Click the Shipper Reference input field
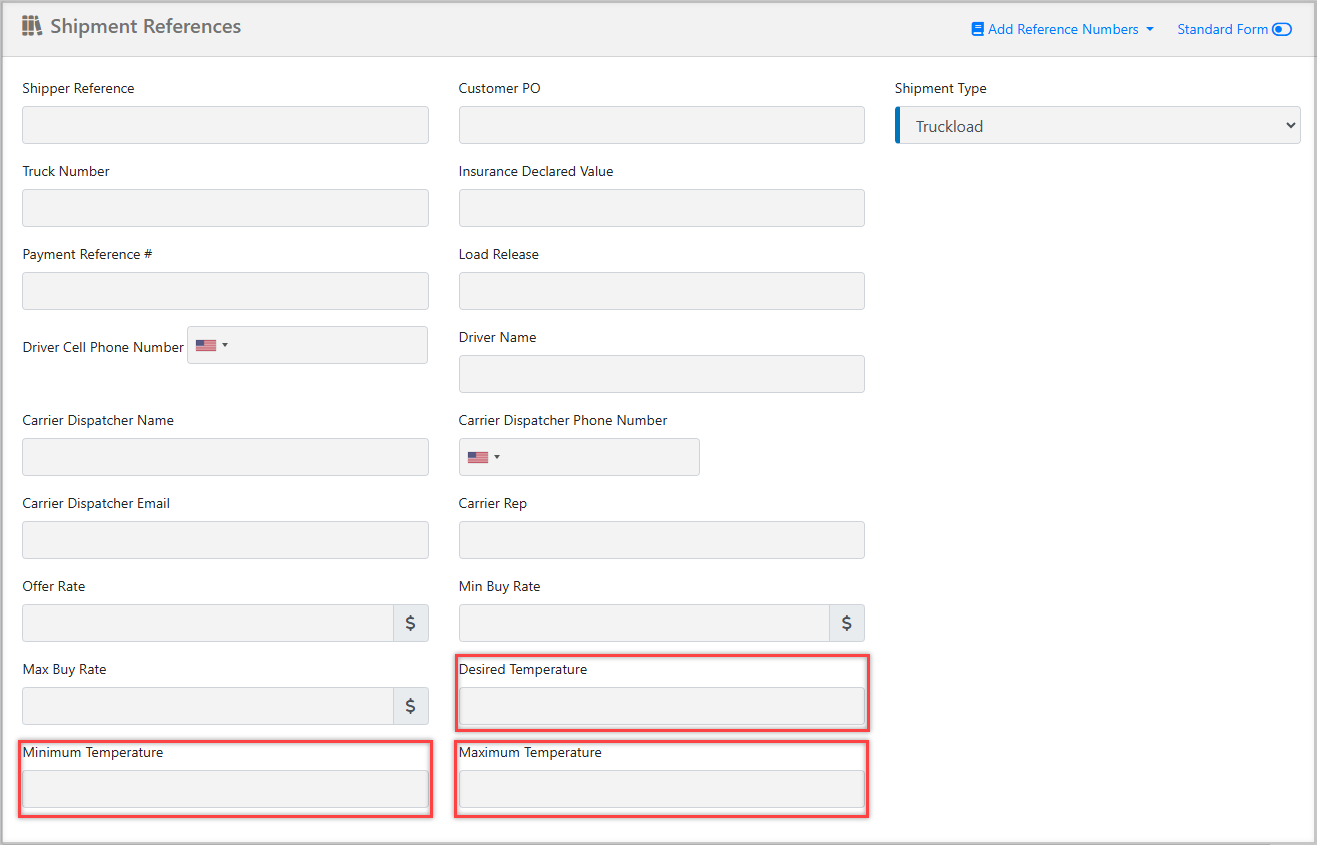The height and width of the screenshot is (845, 1317). (x=224, y=125)
